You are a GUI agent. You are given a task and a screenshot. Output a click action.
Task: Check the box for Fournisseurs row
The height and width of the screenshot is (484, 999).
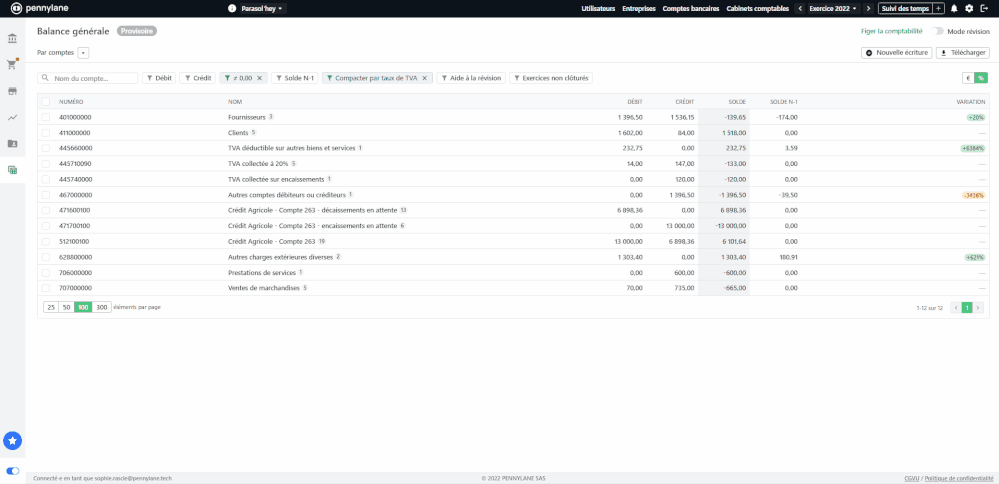click(45, 117)
